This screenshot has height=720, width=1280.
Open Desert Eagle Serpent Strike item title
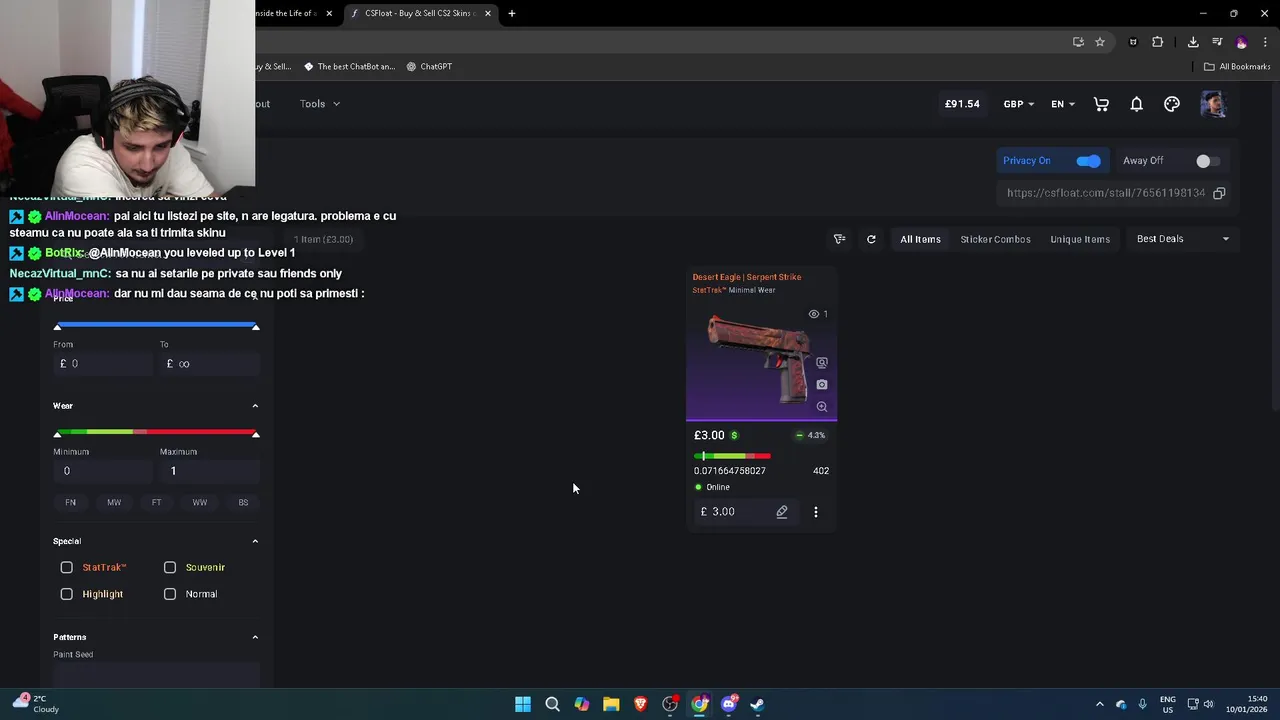pos(747,277)
